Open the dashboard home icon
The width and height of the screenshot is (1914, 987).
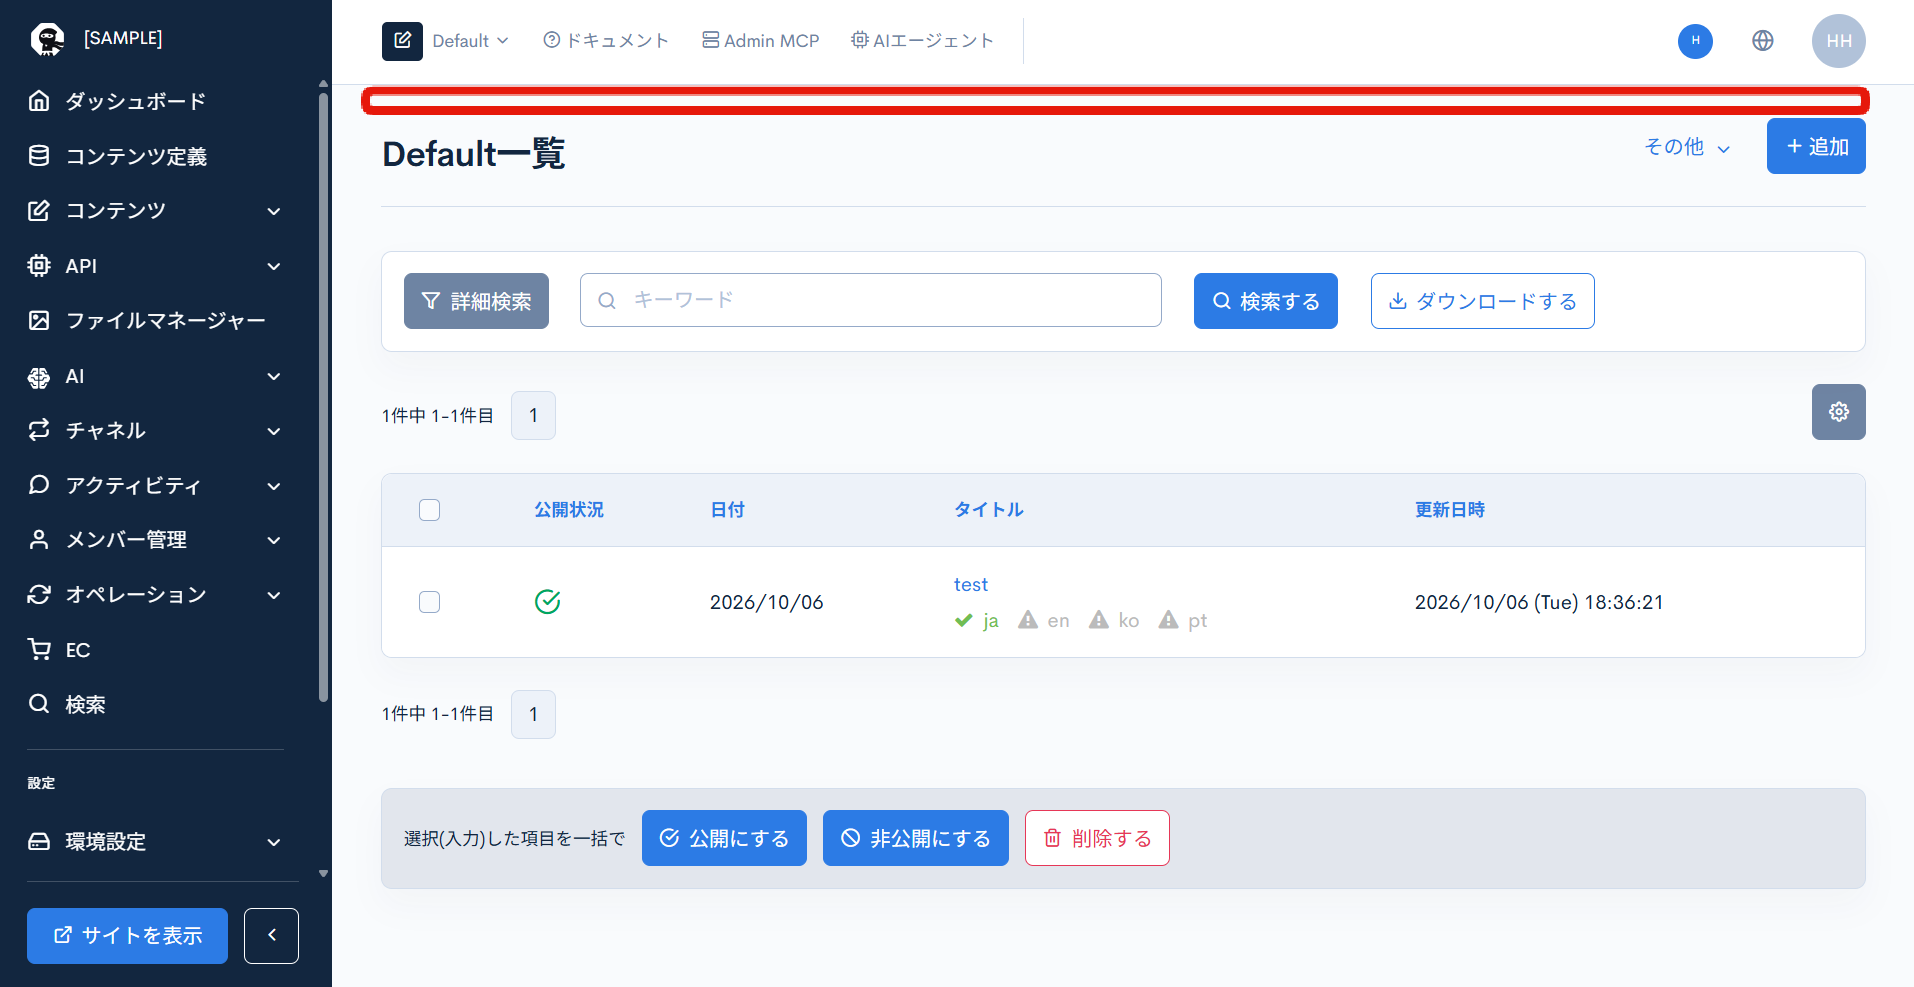click(x=39, y=101)
